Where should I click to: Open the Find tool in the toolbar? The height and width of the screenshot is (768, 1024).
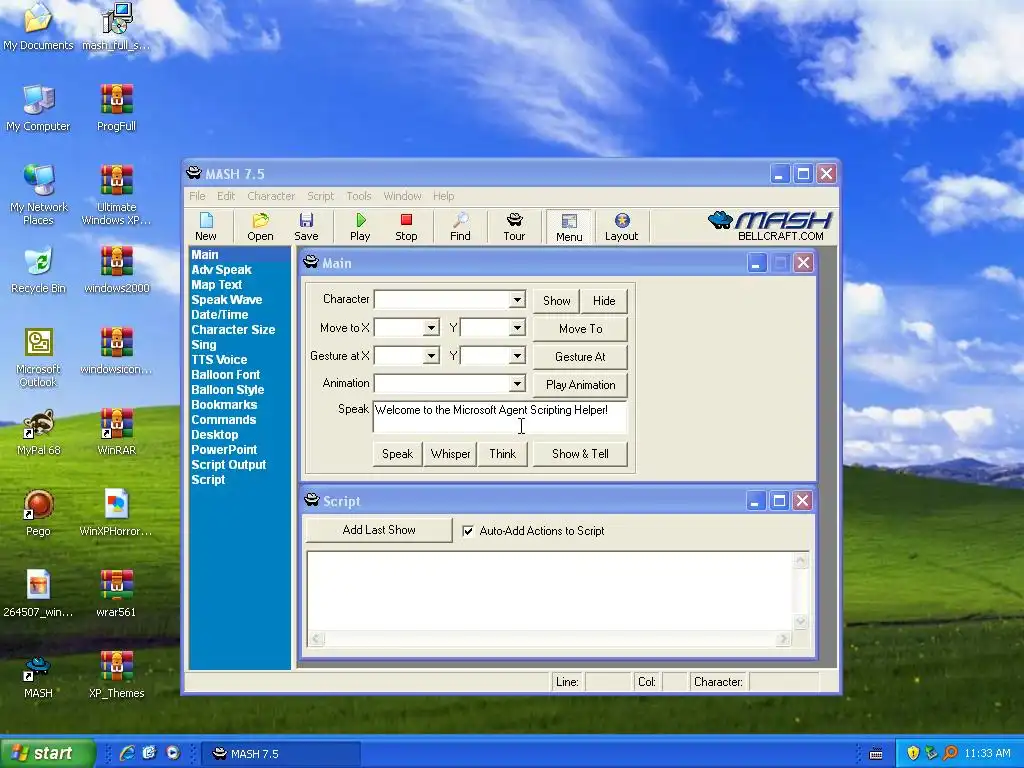[460, 226]
